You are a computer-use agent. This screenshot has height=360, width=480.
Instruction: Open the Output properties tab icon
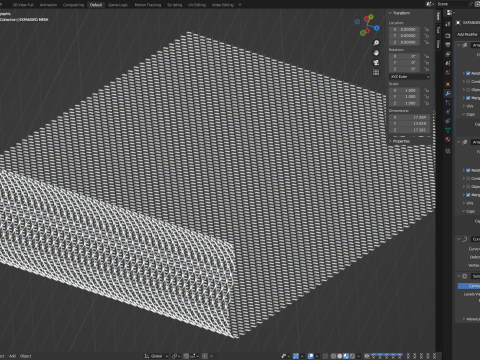tap(448, 45)
